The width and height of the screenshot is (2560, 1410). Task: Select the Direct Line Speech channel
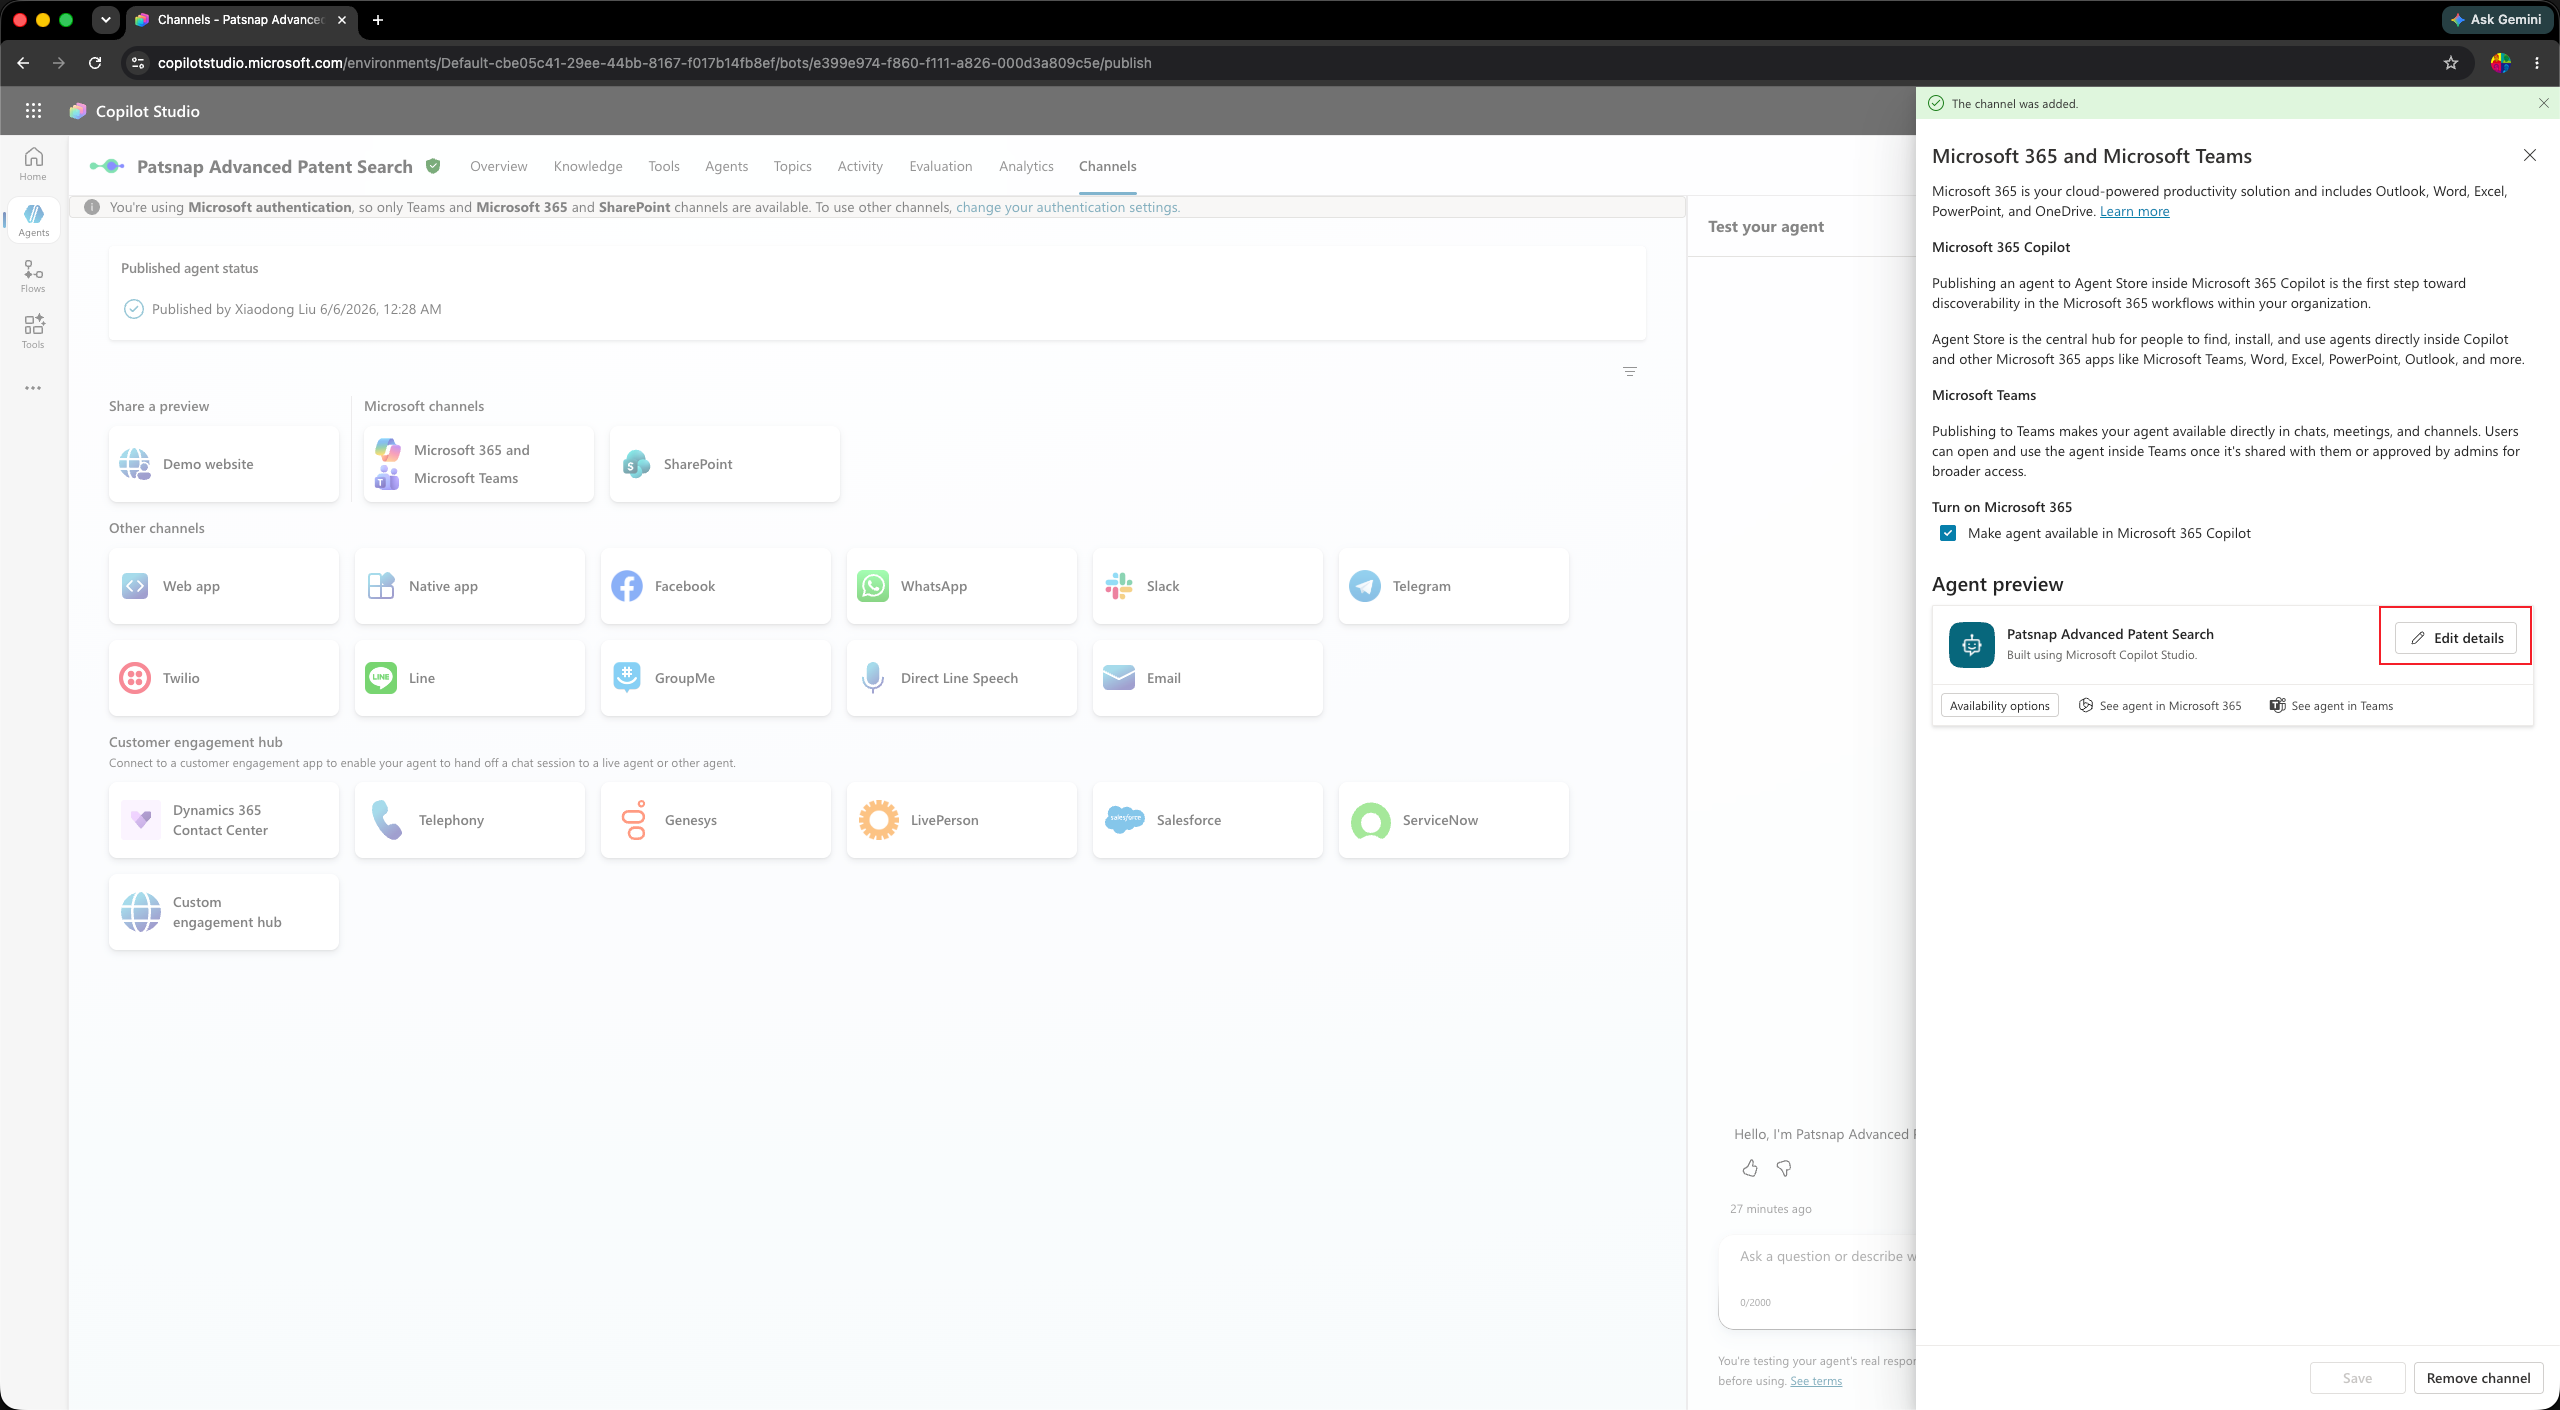962,678
